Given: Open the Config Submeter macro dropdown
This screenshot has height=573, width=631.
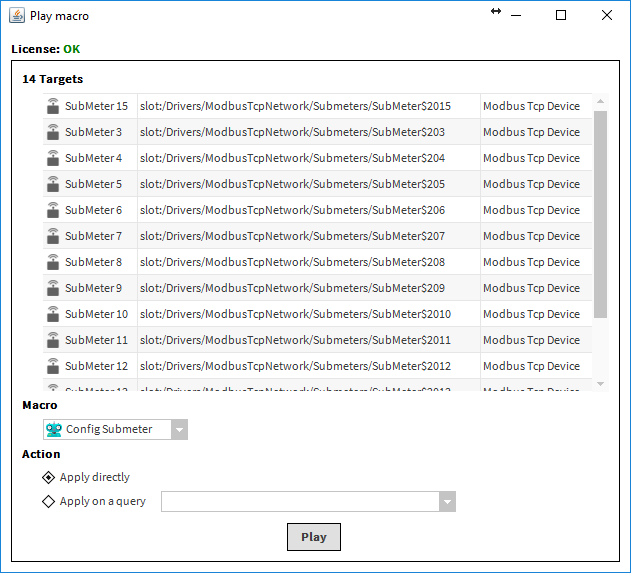Looking at the screenshot, I should tap(179, 430).
